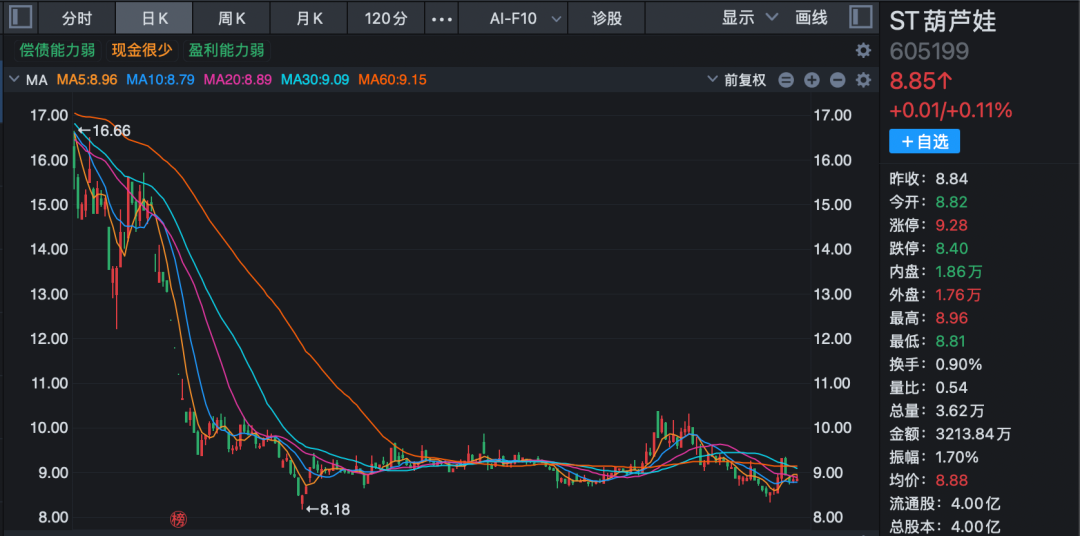The height and width of the screenshot is (536, 1080).
Task: Toggle the right sidebar panel icon
Action: tap(860, 17)
